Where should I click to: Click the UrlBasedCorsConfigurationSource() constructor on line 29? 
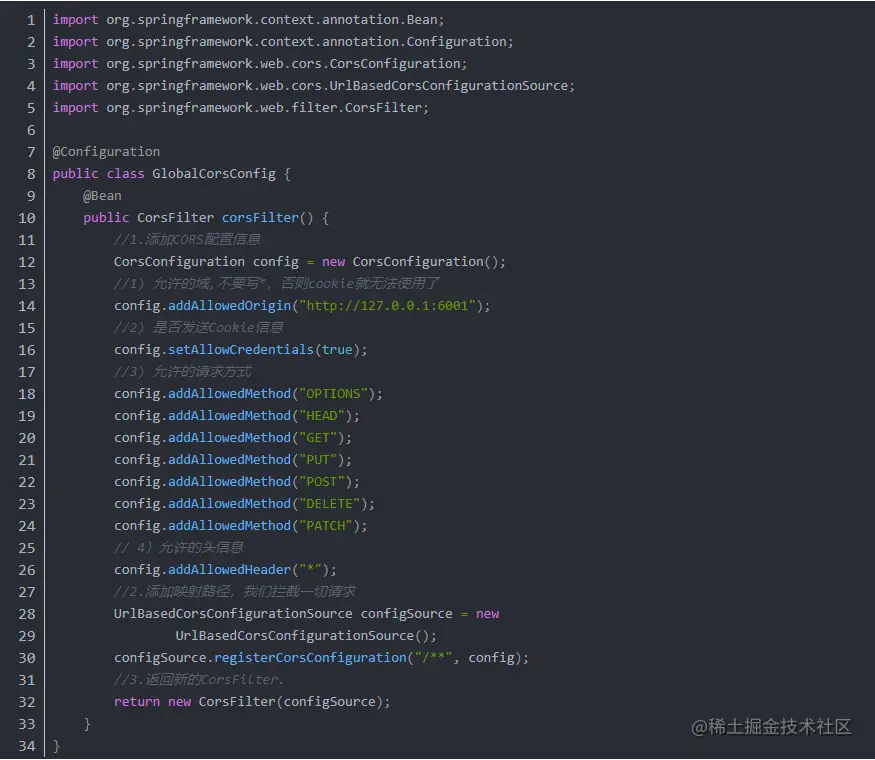pos(306,636)
